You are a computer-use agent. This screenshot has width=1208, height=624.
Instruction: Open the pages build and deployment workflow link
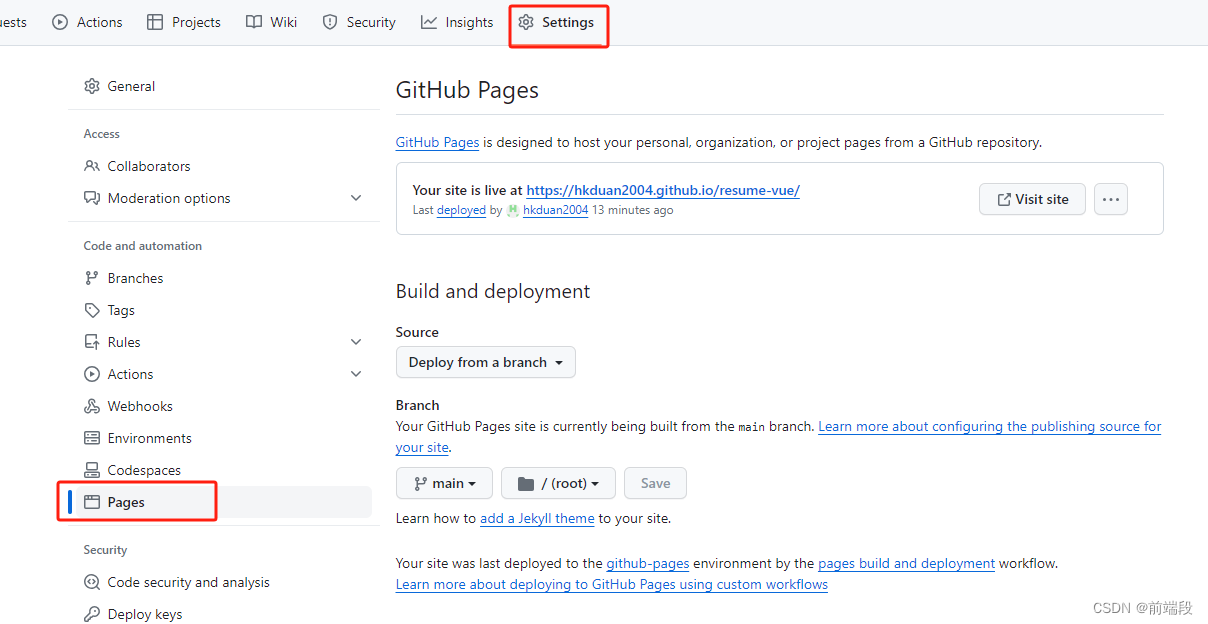pyautogui.click(x=906, y=563)
